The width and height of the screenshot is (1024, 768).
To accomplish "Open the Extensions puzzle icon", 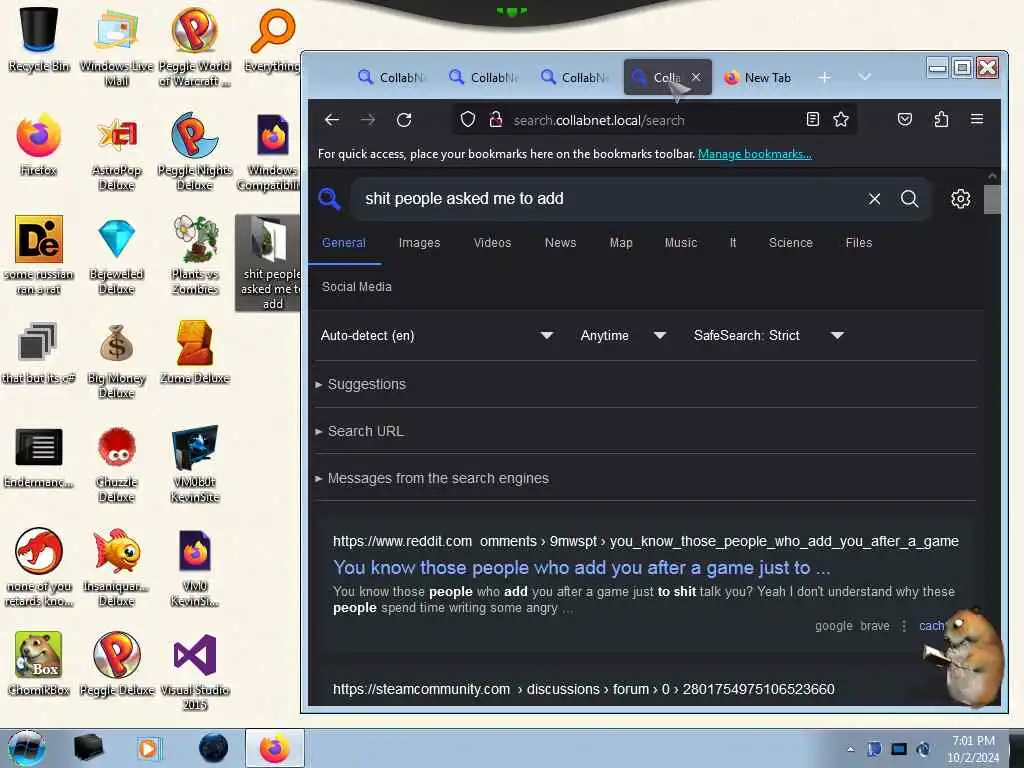I will [941, 120].
